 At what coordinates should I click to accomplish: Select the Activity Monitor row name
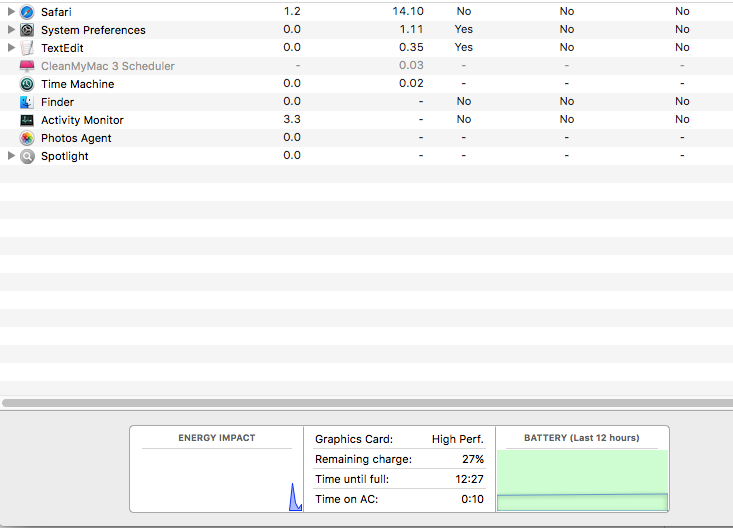82,120
